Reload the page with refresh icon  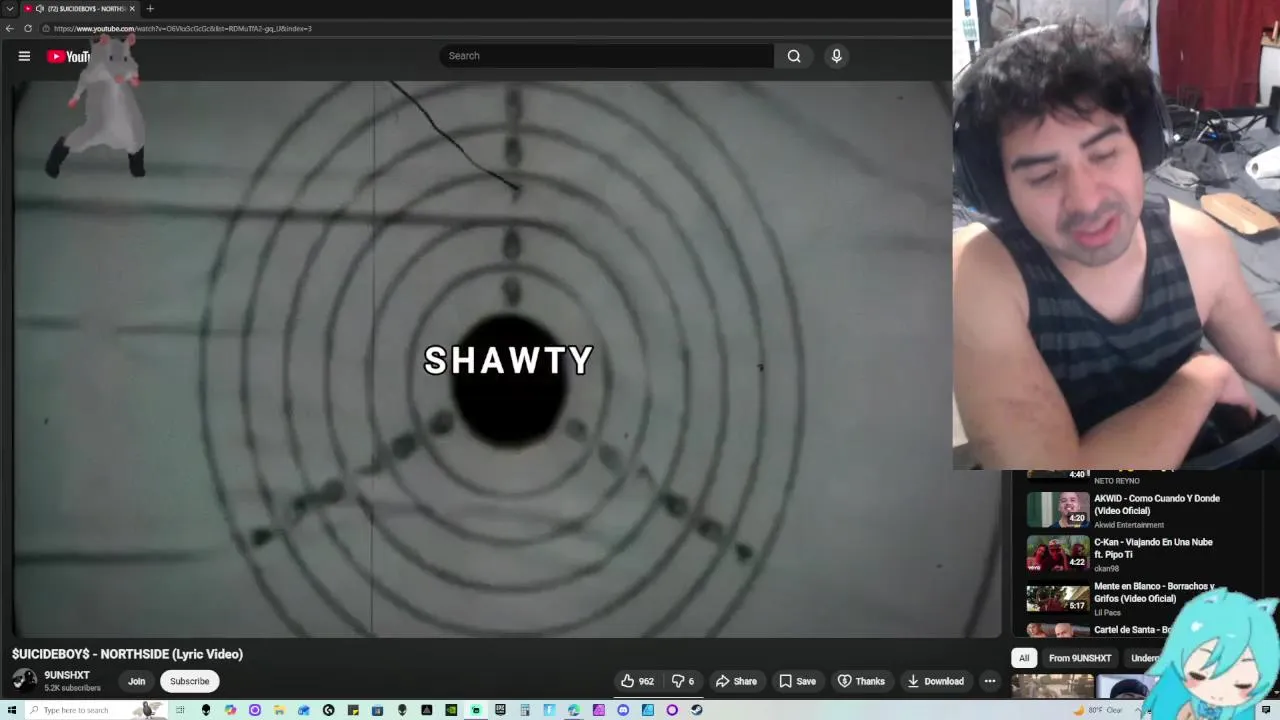tap(27, 28)
